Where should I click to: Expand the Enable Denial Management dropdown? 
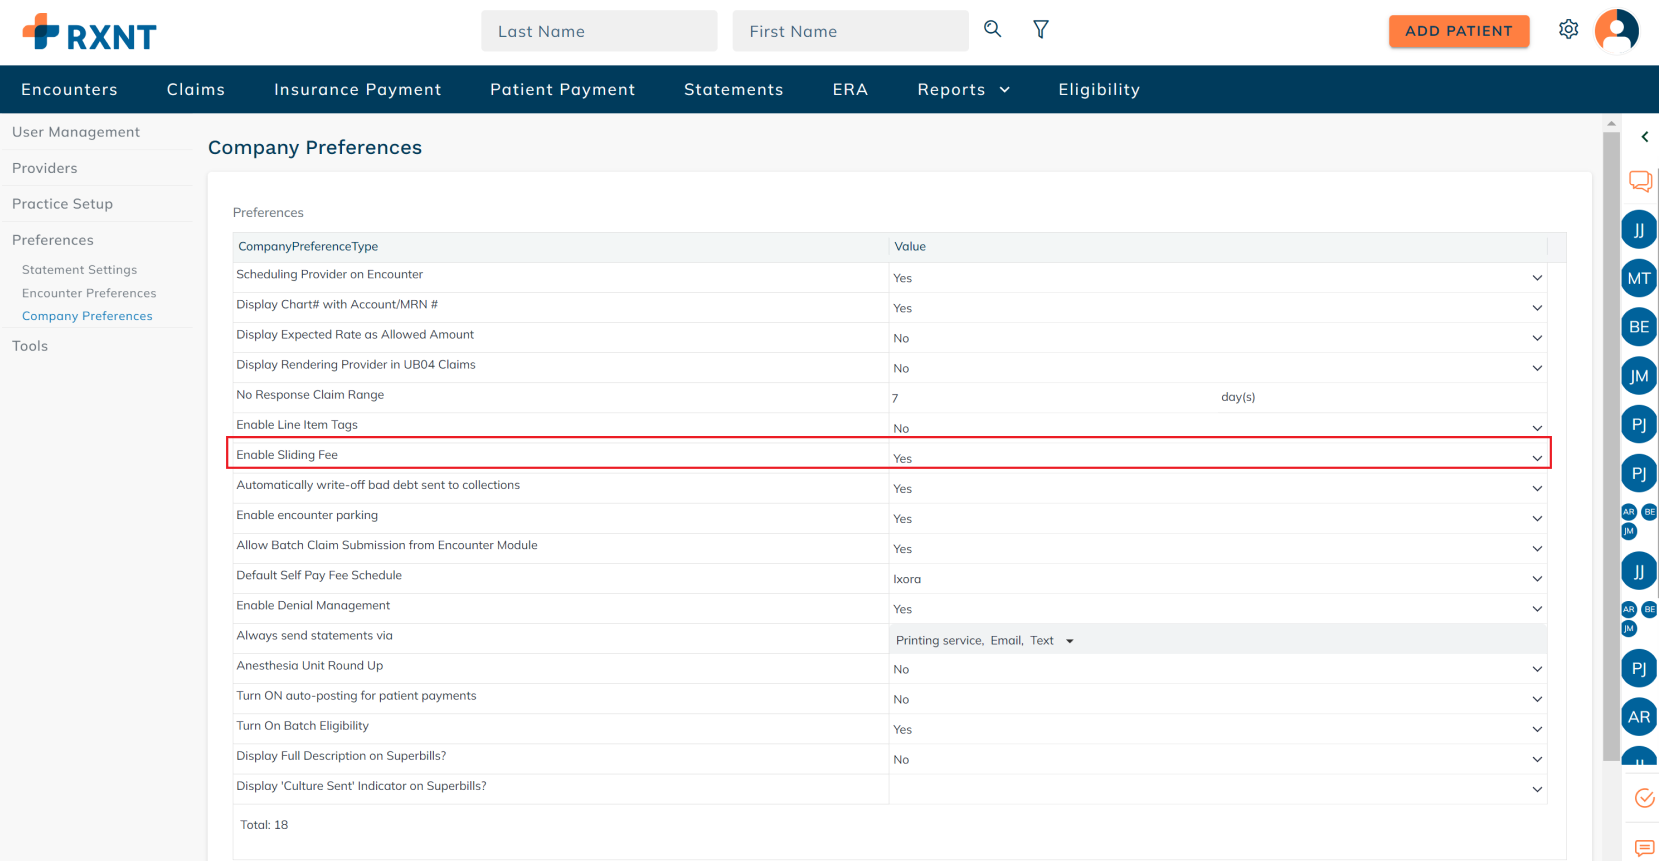(1536, 609)
